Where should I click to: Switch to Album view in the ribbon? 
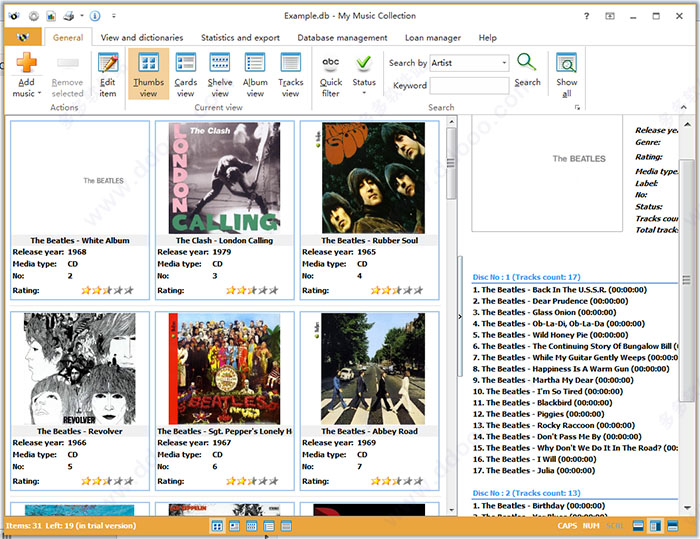pyautogui.click(x=255, y=74)
